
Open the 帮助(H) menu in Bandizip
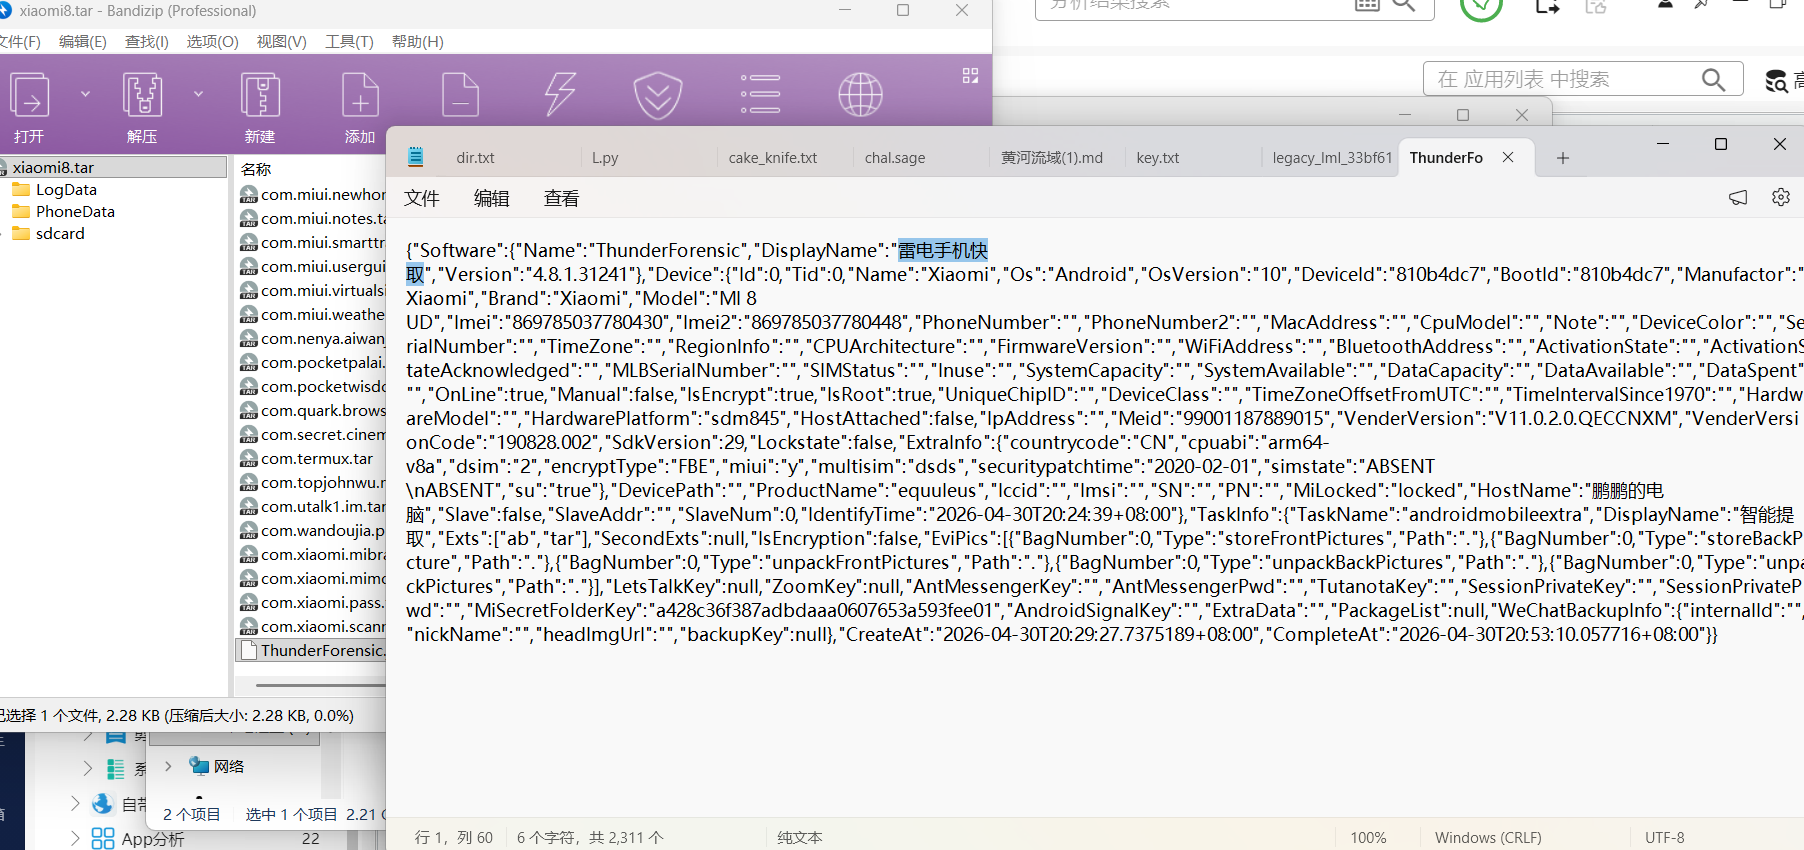point(417,42)
